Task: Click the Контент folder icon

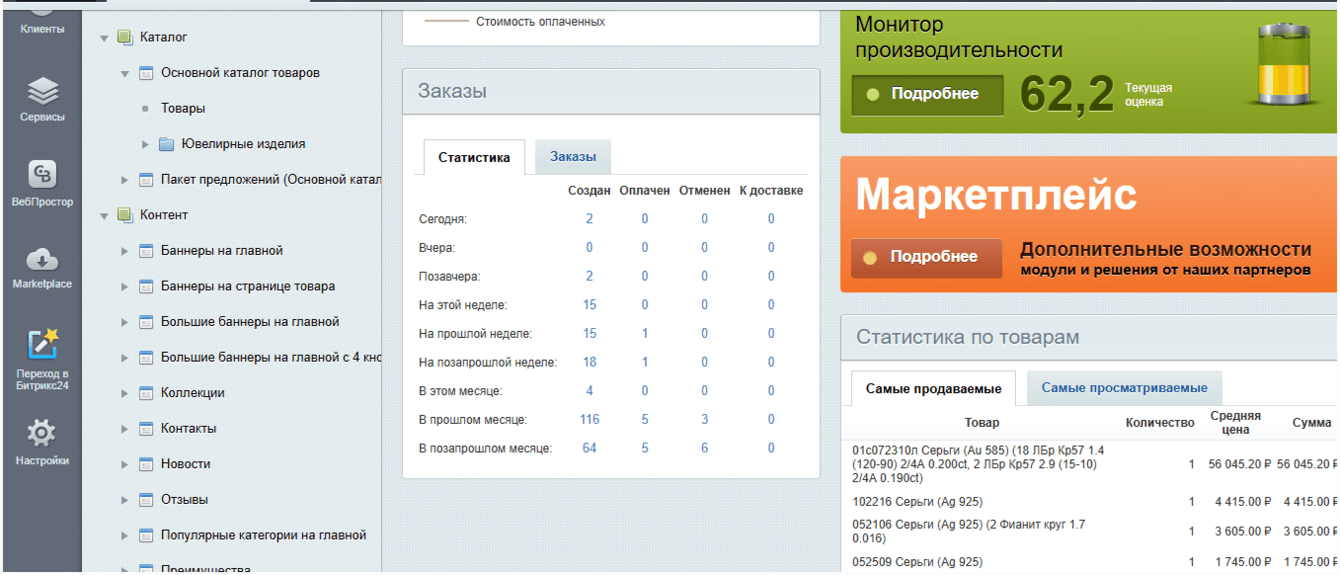Action: (125, 215)
